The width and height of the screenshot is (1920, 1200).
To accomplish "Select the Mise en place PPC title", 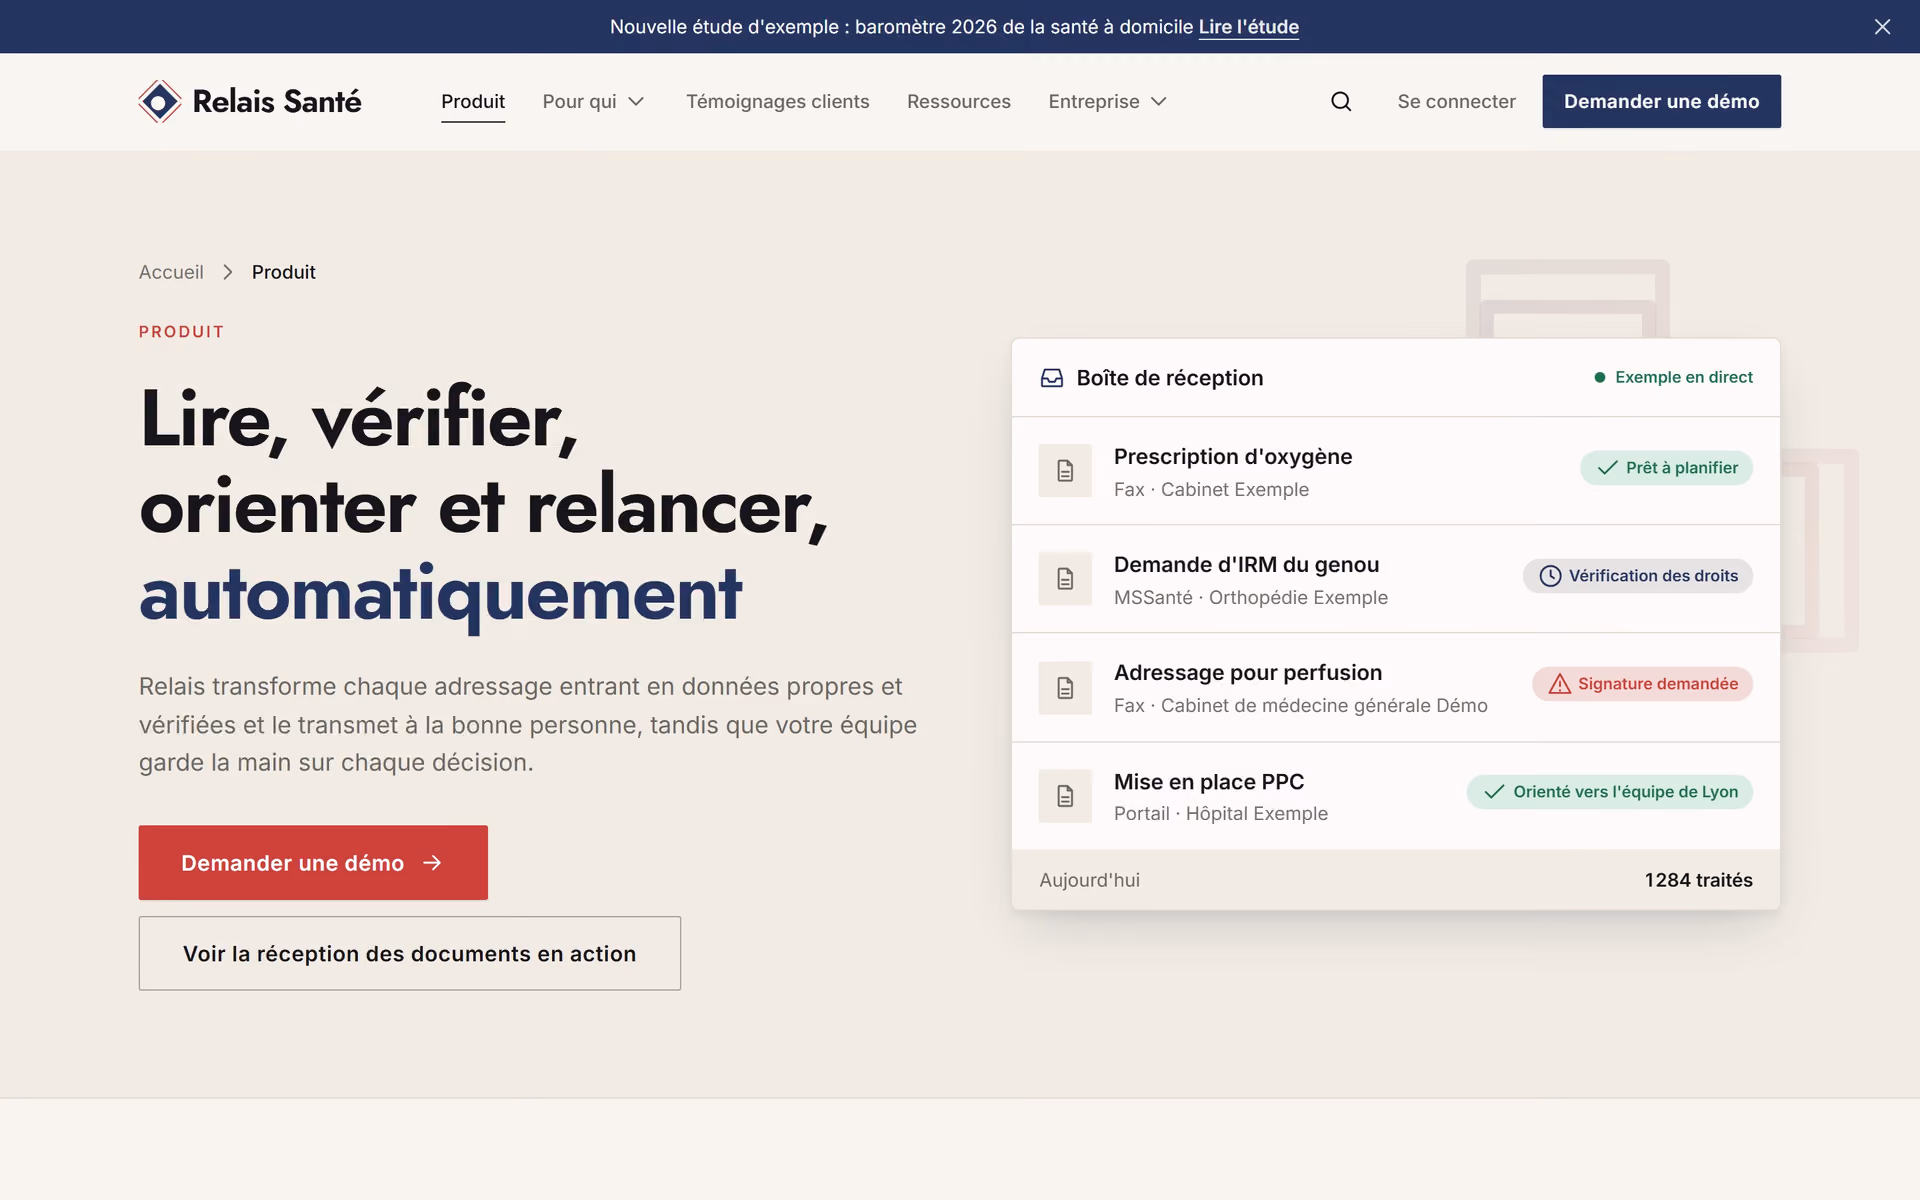I will tap(1209, 782).
